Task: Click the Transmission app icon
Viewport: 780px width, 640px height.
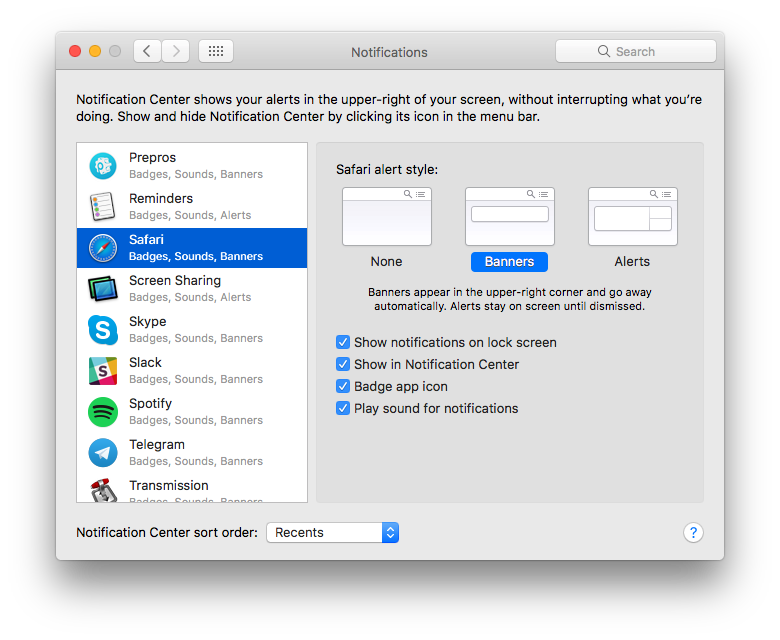Action: [103, 490]
